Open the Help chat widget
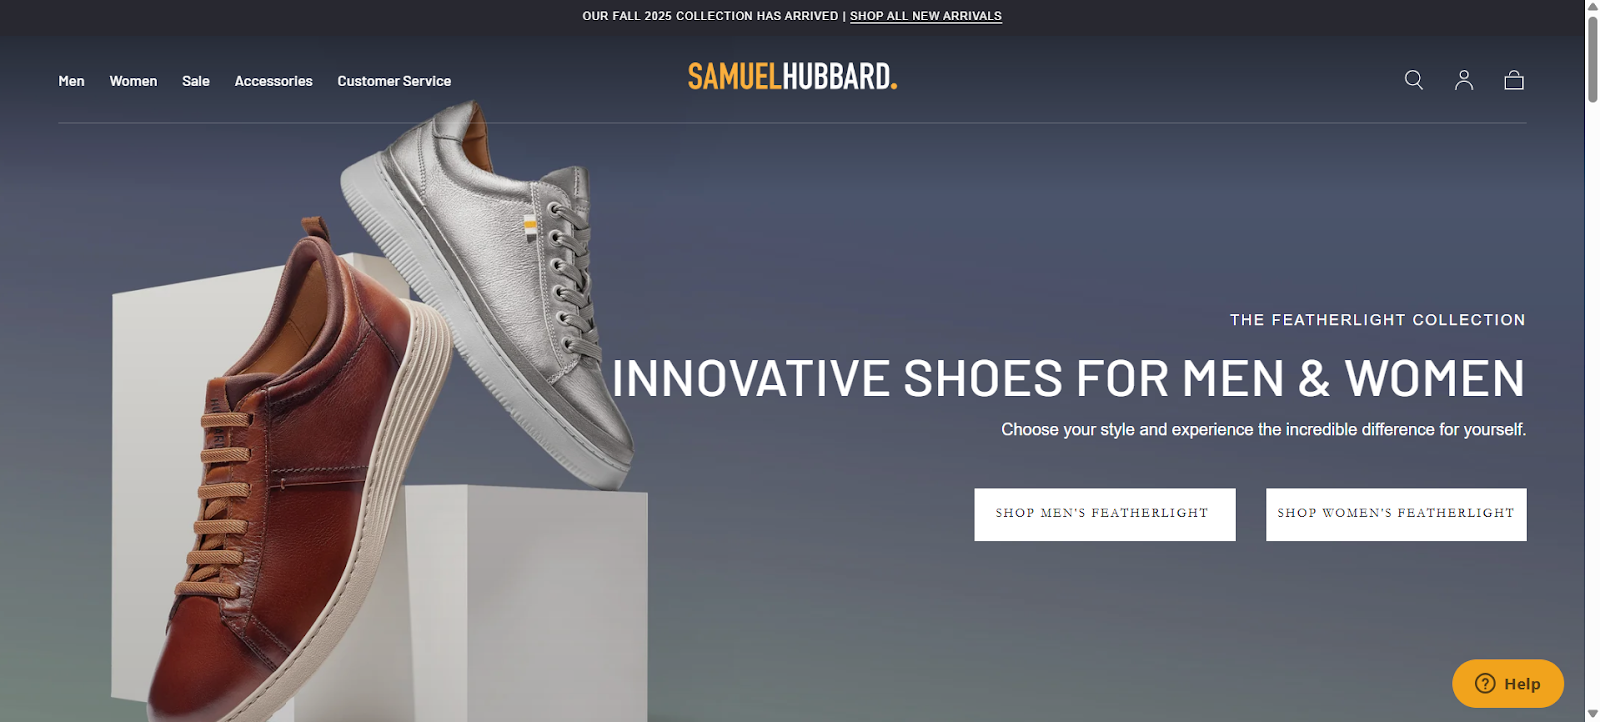The height and width of the screenshot is (722, 1600). (1508, 684)
